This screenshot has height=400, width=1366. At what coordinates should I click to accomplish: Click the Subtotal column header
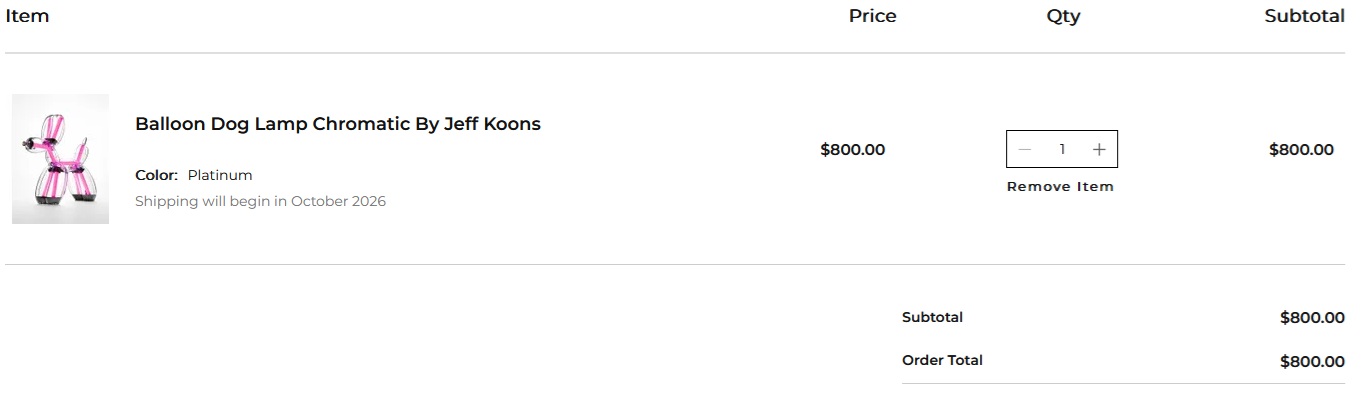click(1304, 16)
